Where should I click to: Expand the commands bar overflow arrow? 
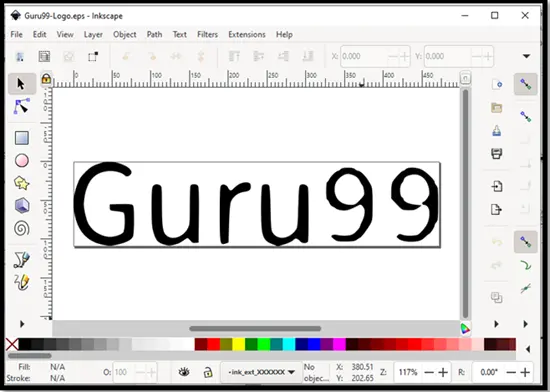click(x=496, y=324)
